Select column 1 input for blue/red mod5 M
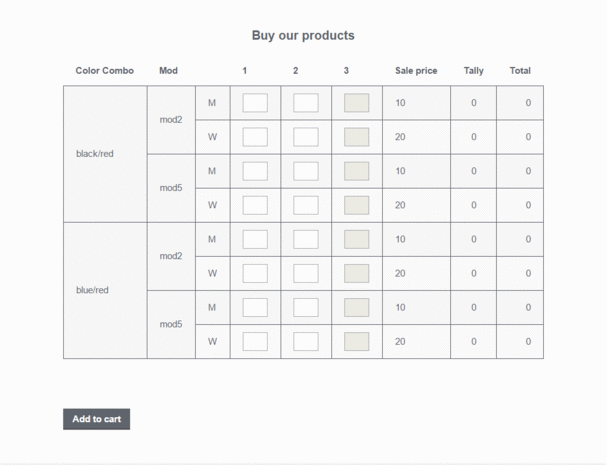607x465 pixels. (255, 307)
